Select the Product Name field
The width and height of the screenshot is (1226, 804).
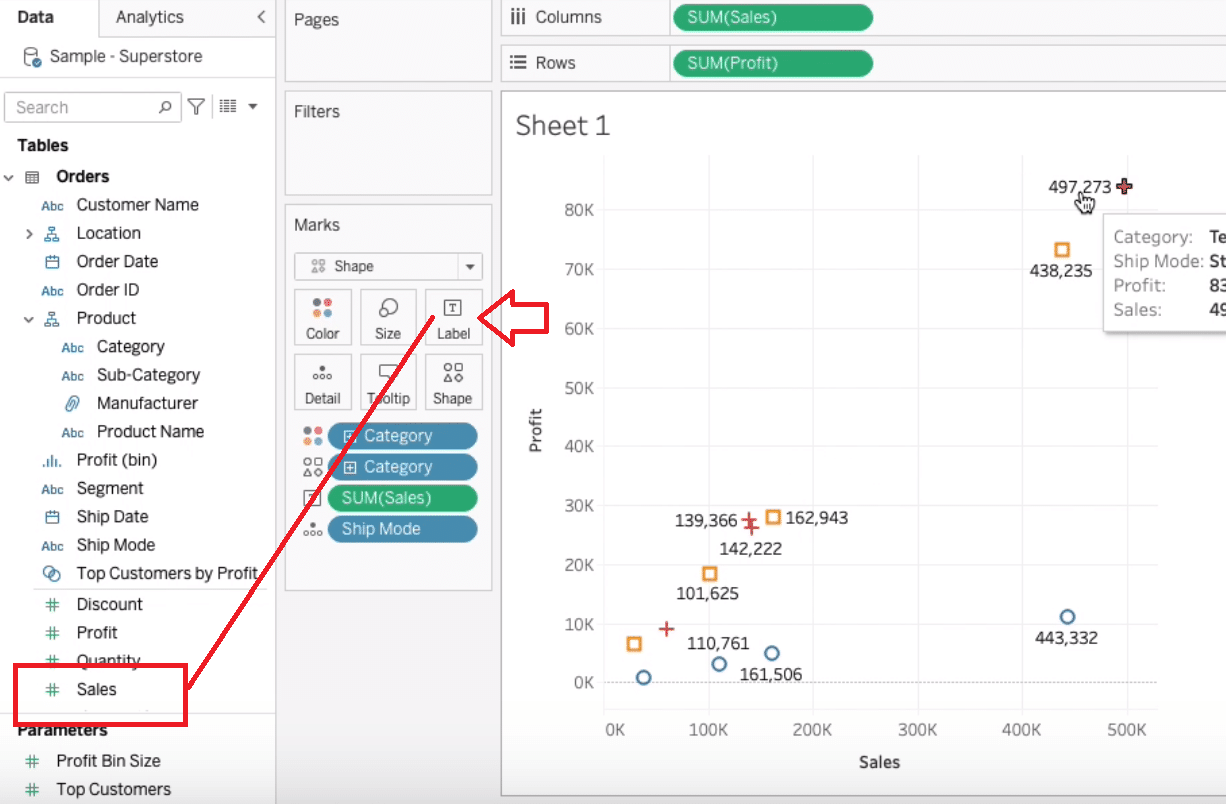(150, 432)
